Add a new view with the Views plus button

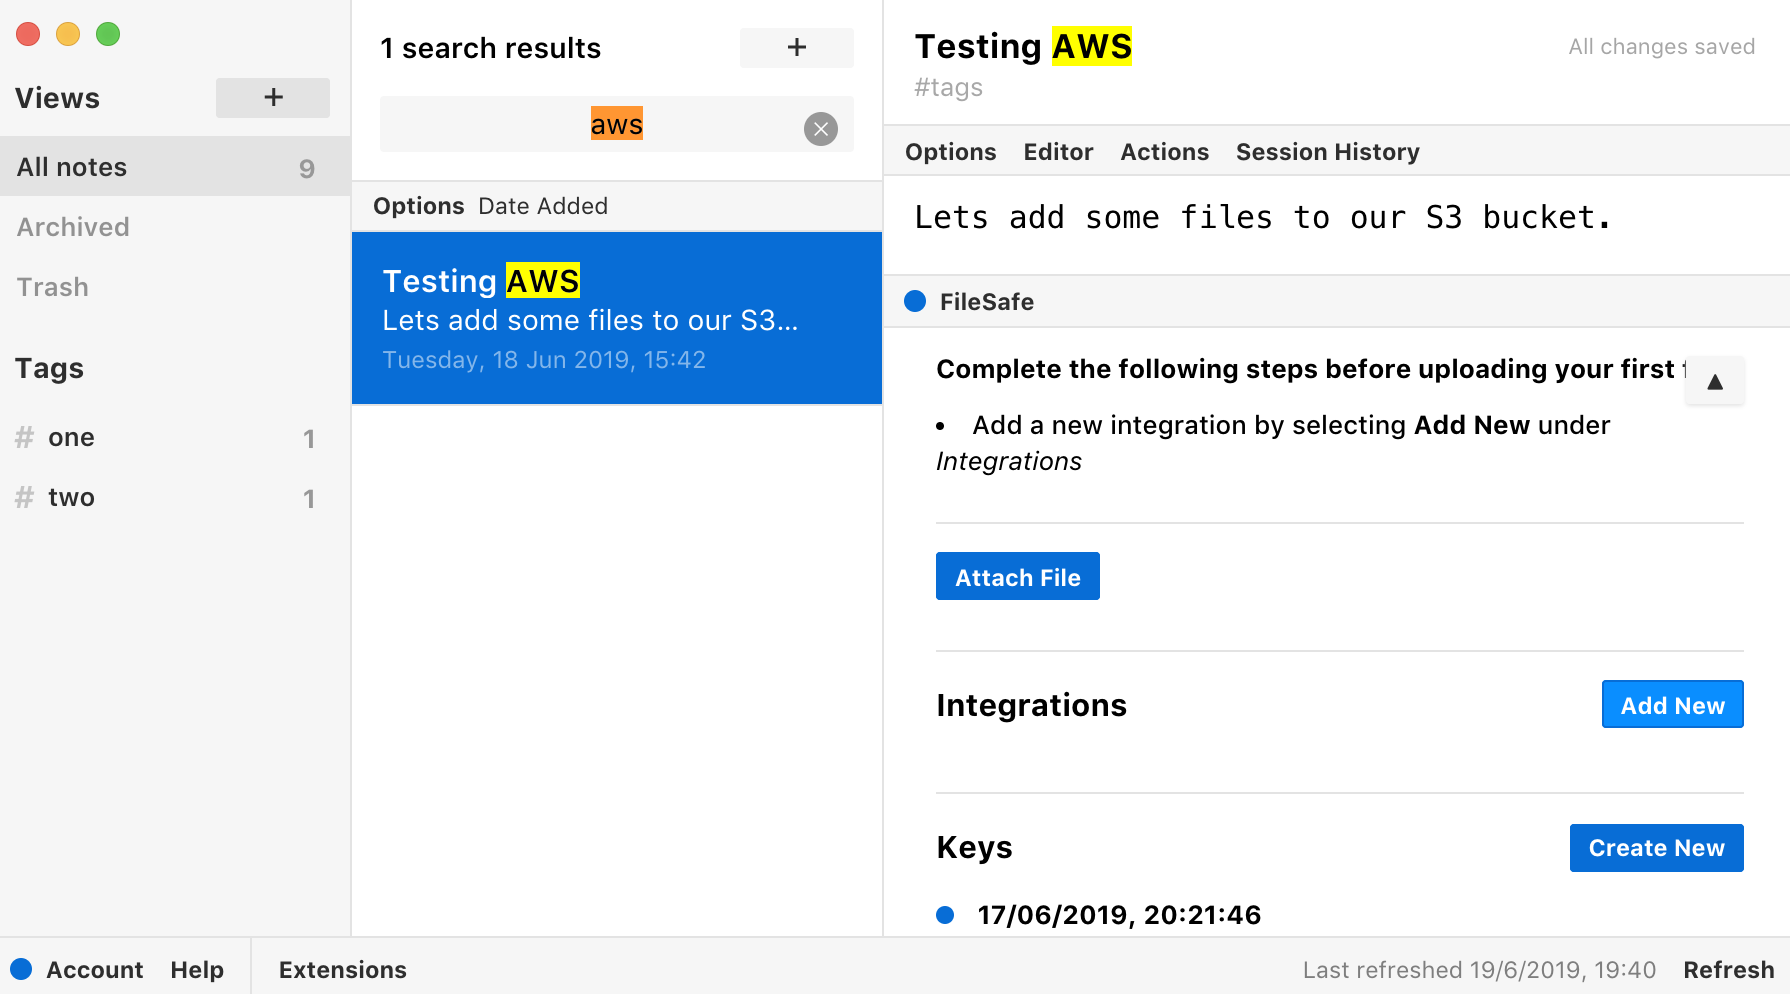pyautogui.click(x=272, y=98)
